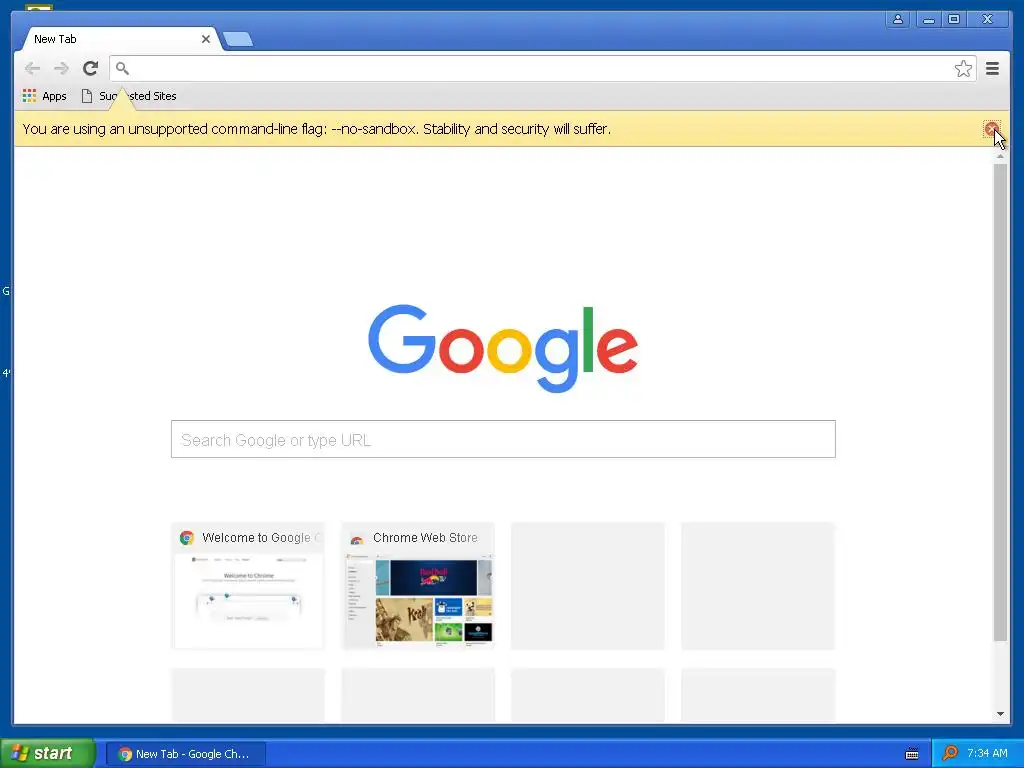Image resolution: width=1024 pixels, height=768 pixels.
Task: Select the New Tab tab
Action: pos(121,39)
